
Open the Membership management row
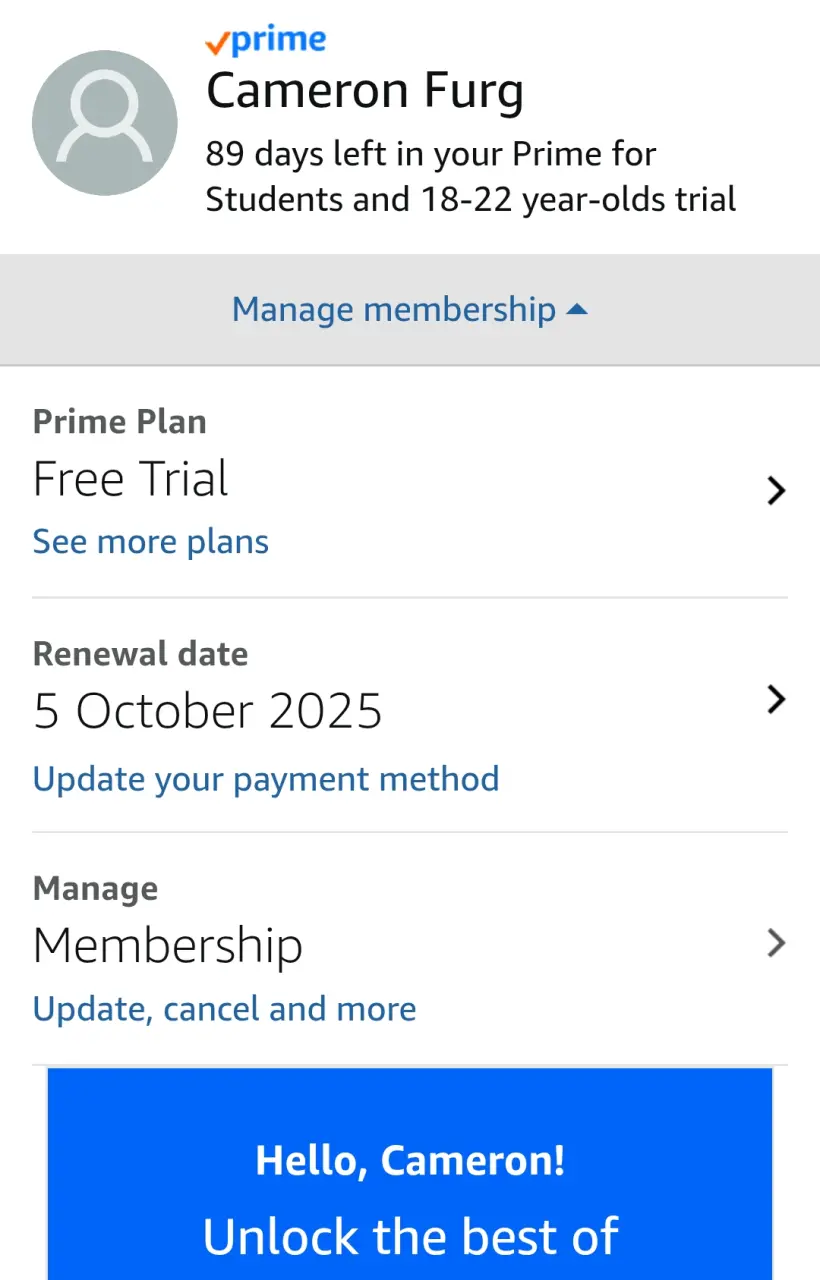410,948
